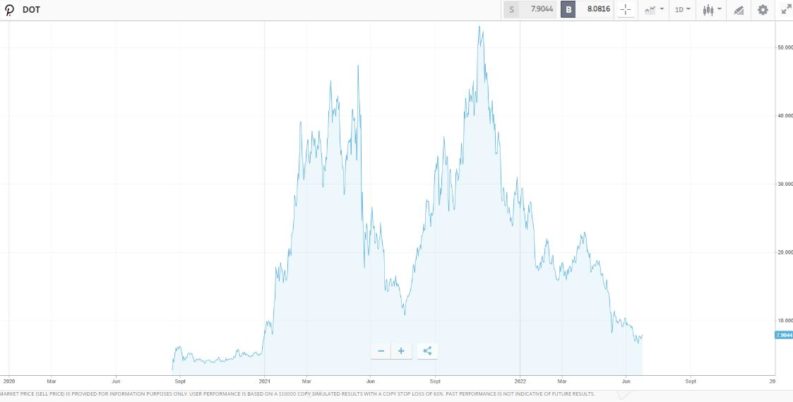
Task: Expand chart to fullscreen
Action: tap(785, 10)
